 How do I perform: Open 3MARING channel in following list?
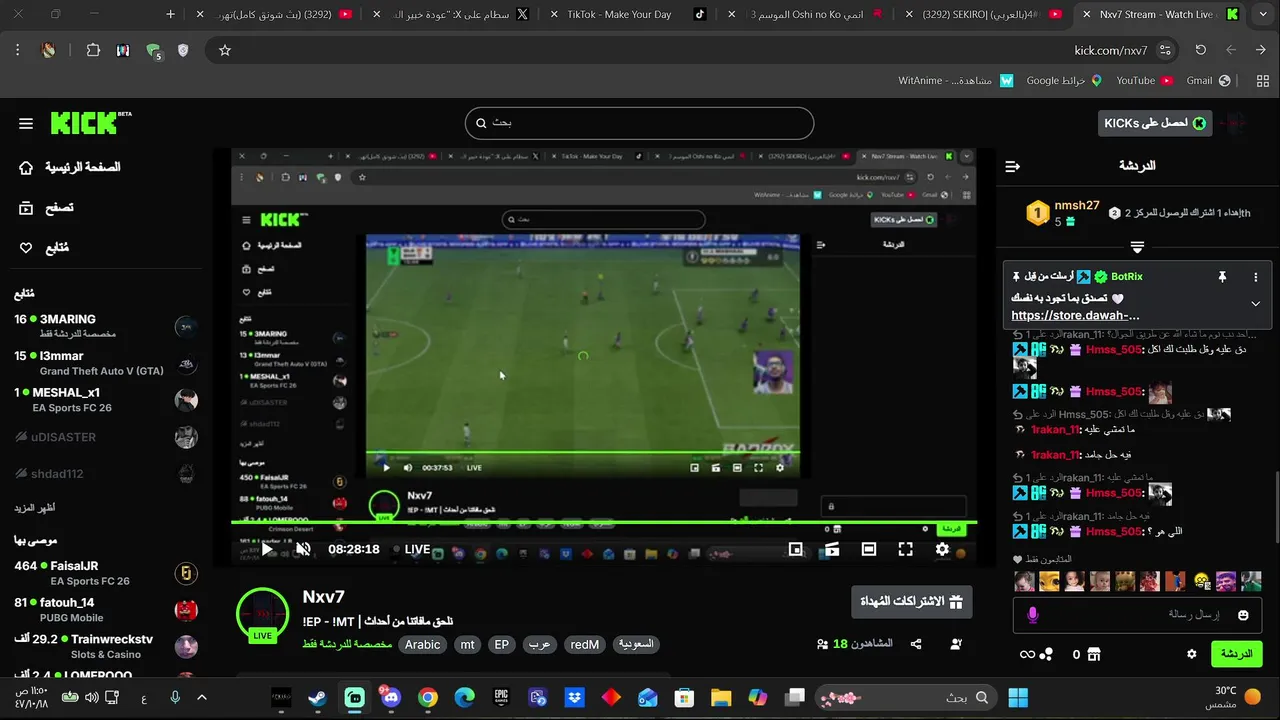[x=106, y=326]
